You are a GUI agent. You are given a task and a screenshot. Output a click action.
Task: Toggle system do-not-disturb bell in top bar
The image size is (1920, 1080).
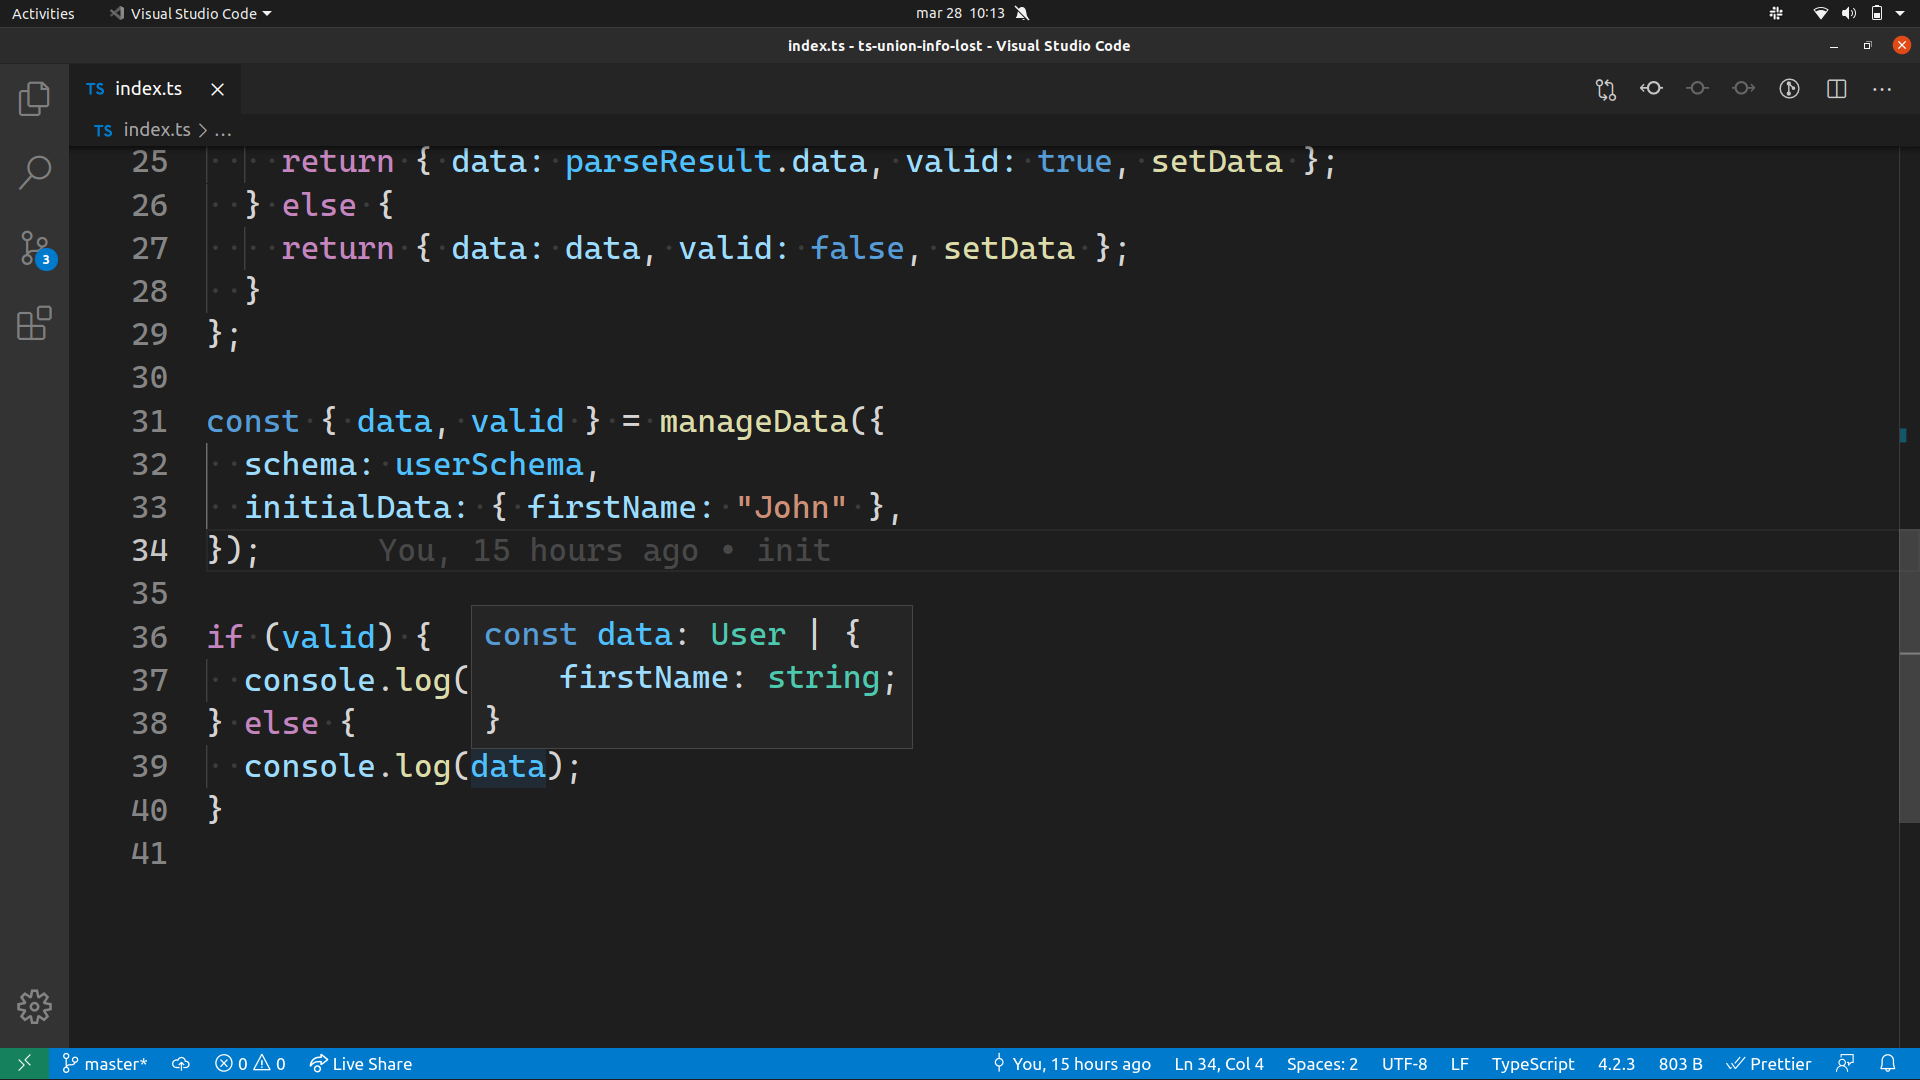tap(1021, 13)
